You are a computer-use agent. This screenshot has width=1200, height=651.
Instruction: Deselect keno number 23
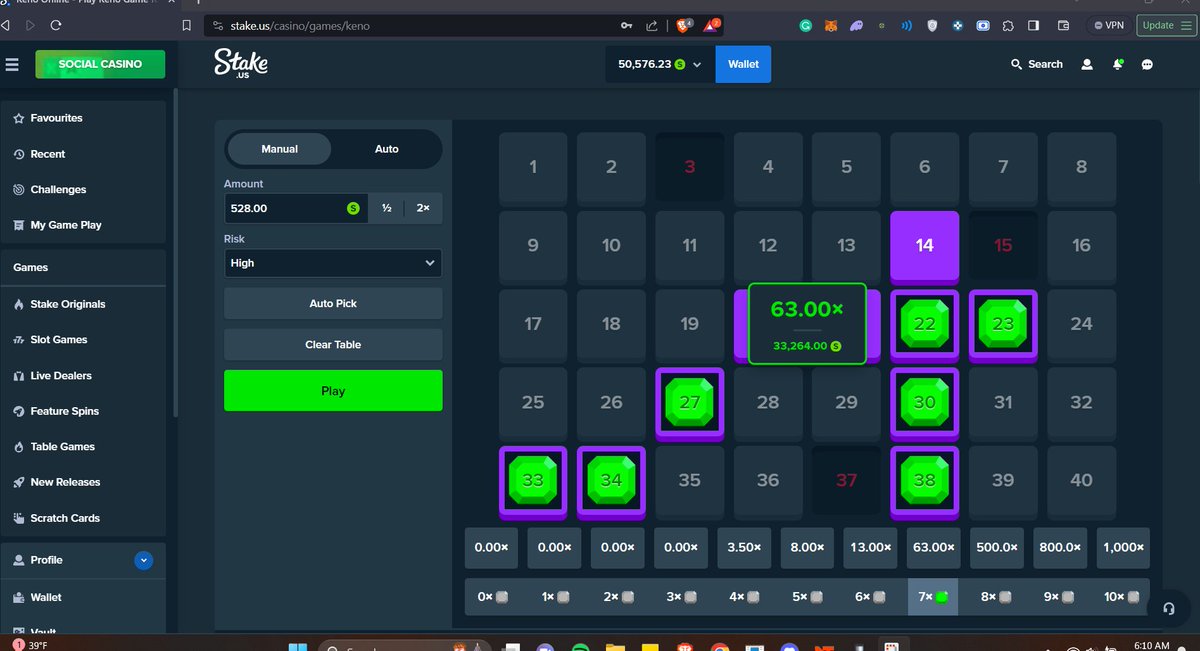click(1003, 324)
